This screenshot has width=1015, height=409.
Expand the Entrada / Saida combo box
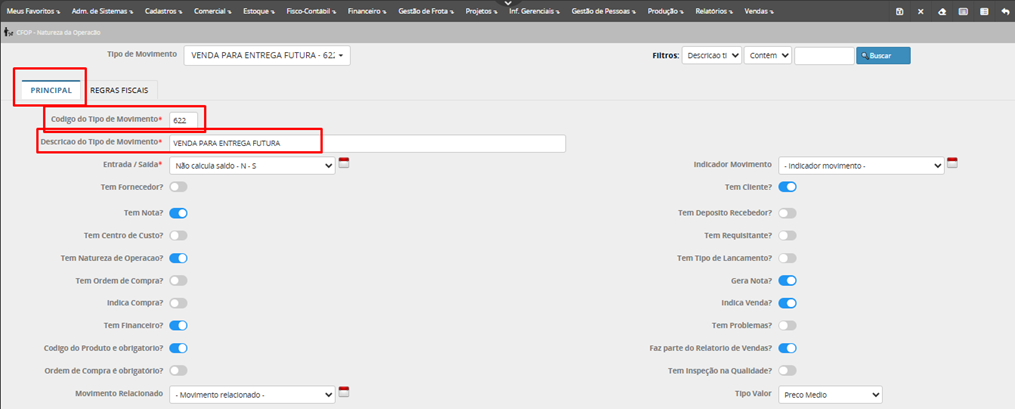(x=252, y=166)
